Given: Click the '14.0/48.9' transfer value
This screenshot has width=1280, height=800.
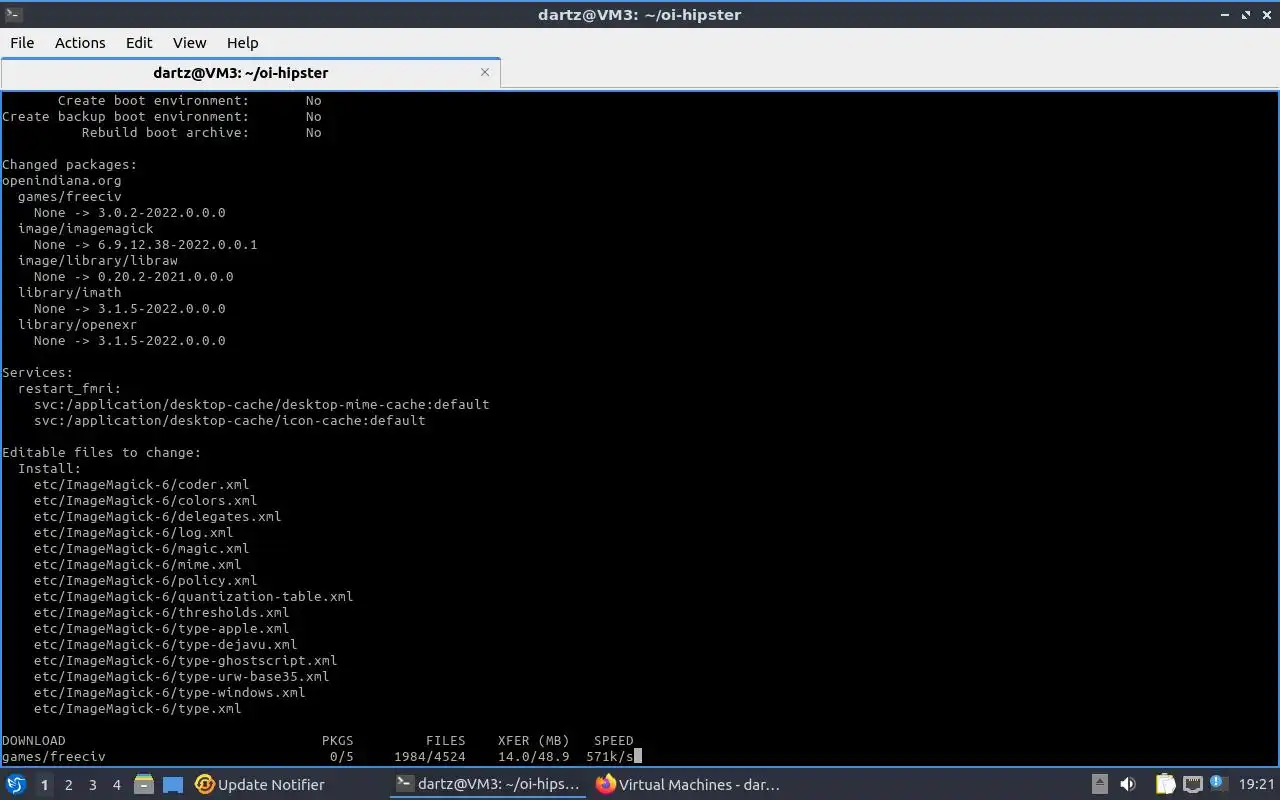Looking at the screenshot, I should (534, 757).
